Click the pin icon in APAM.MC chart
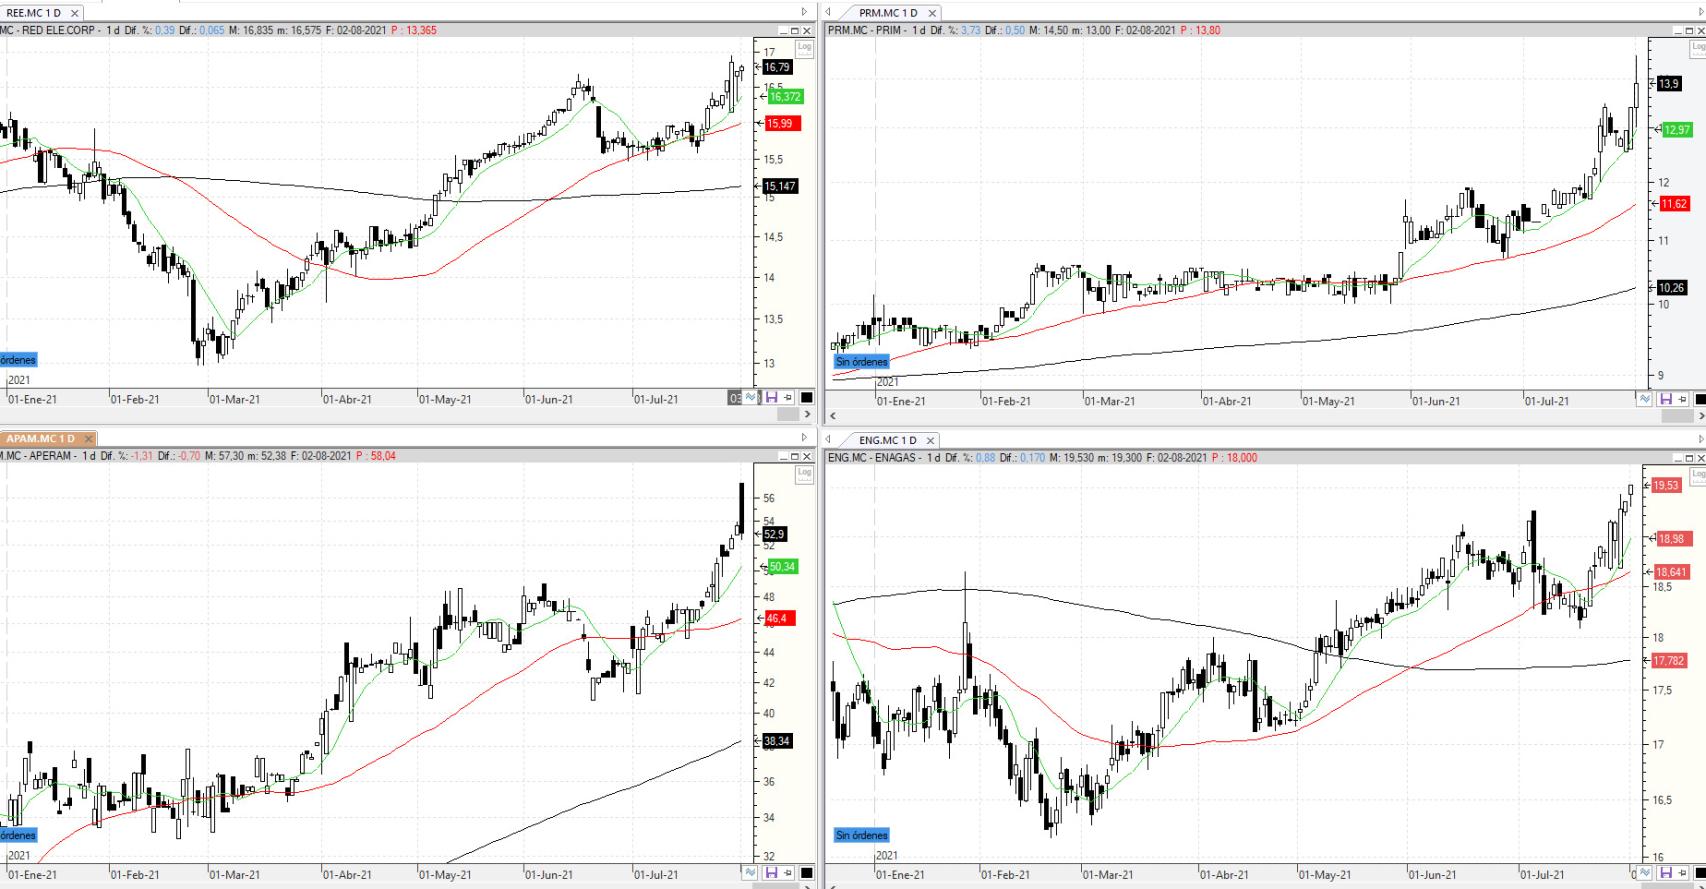Screen dimensions: 1706x889 coord(787,873)
